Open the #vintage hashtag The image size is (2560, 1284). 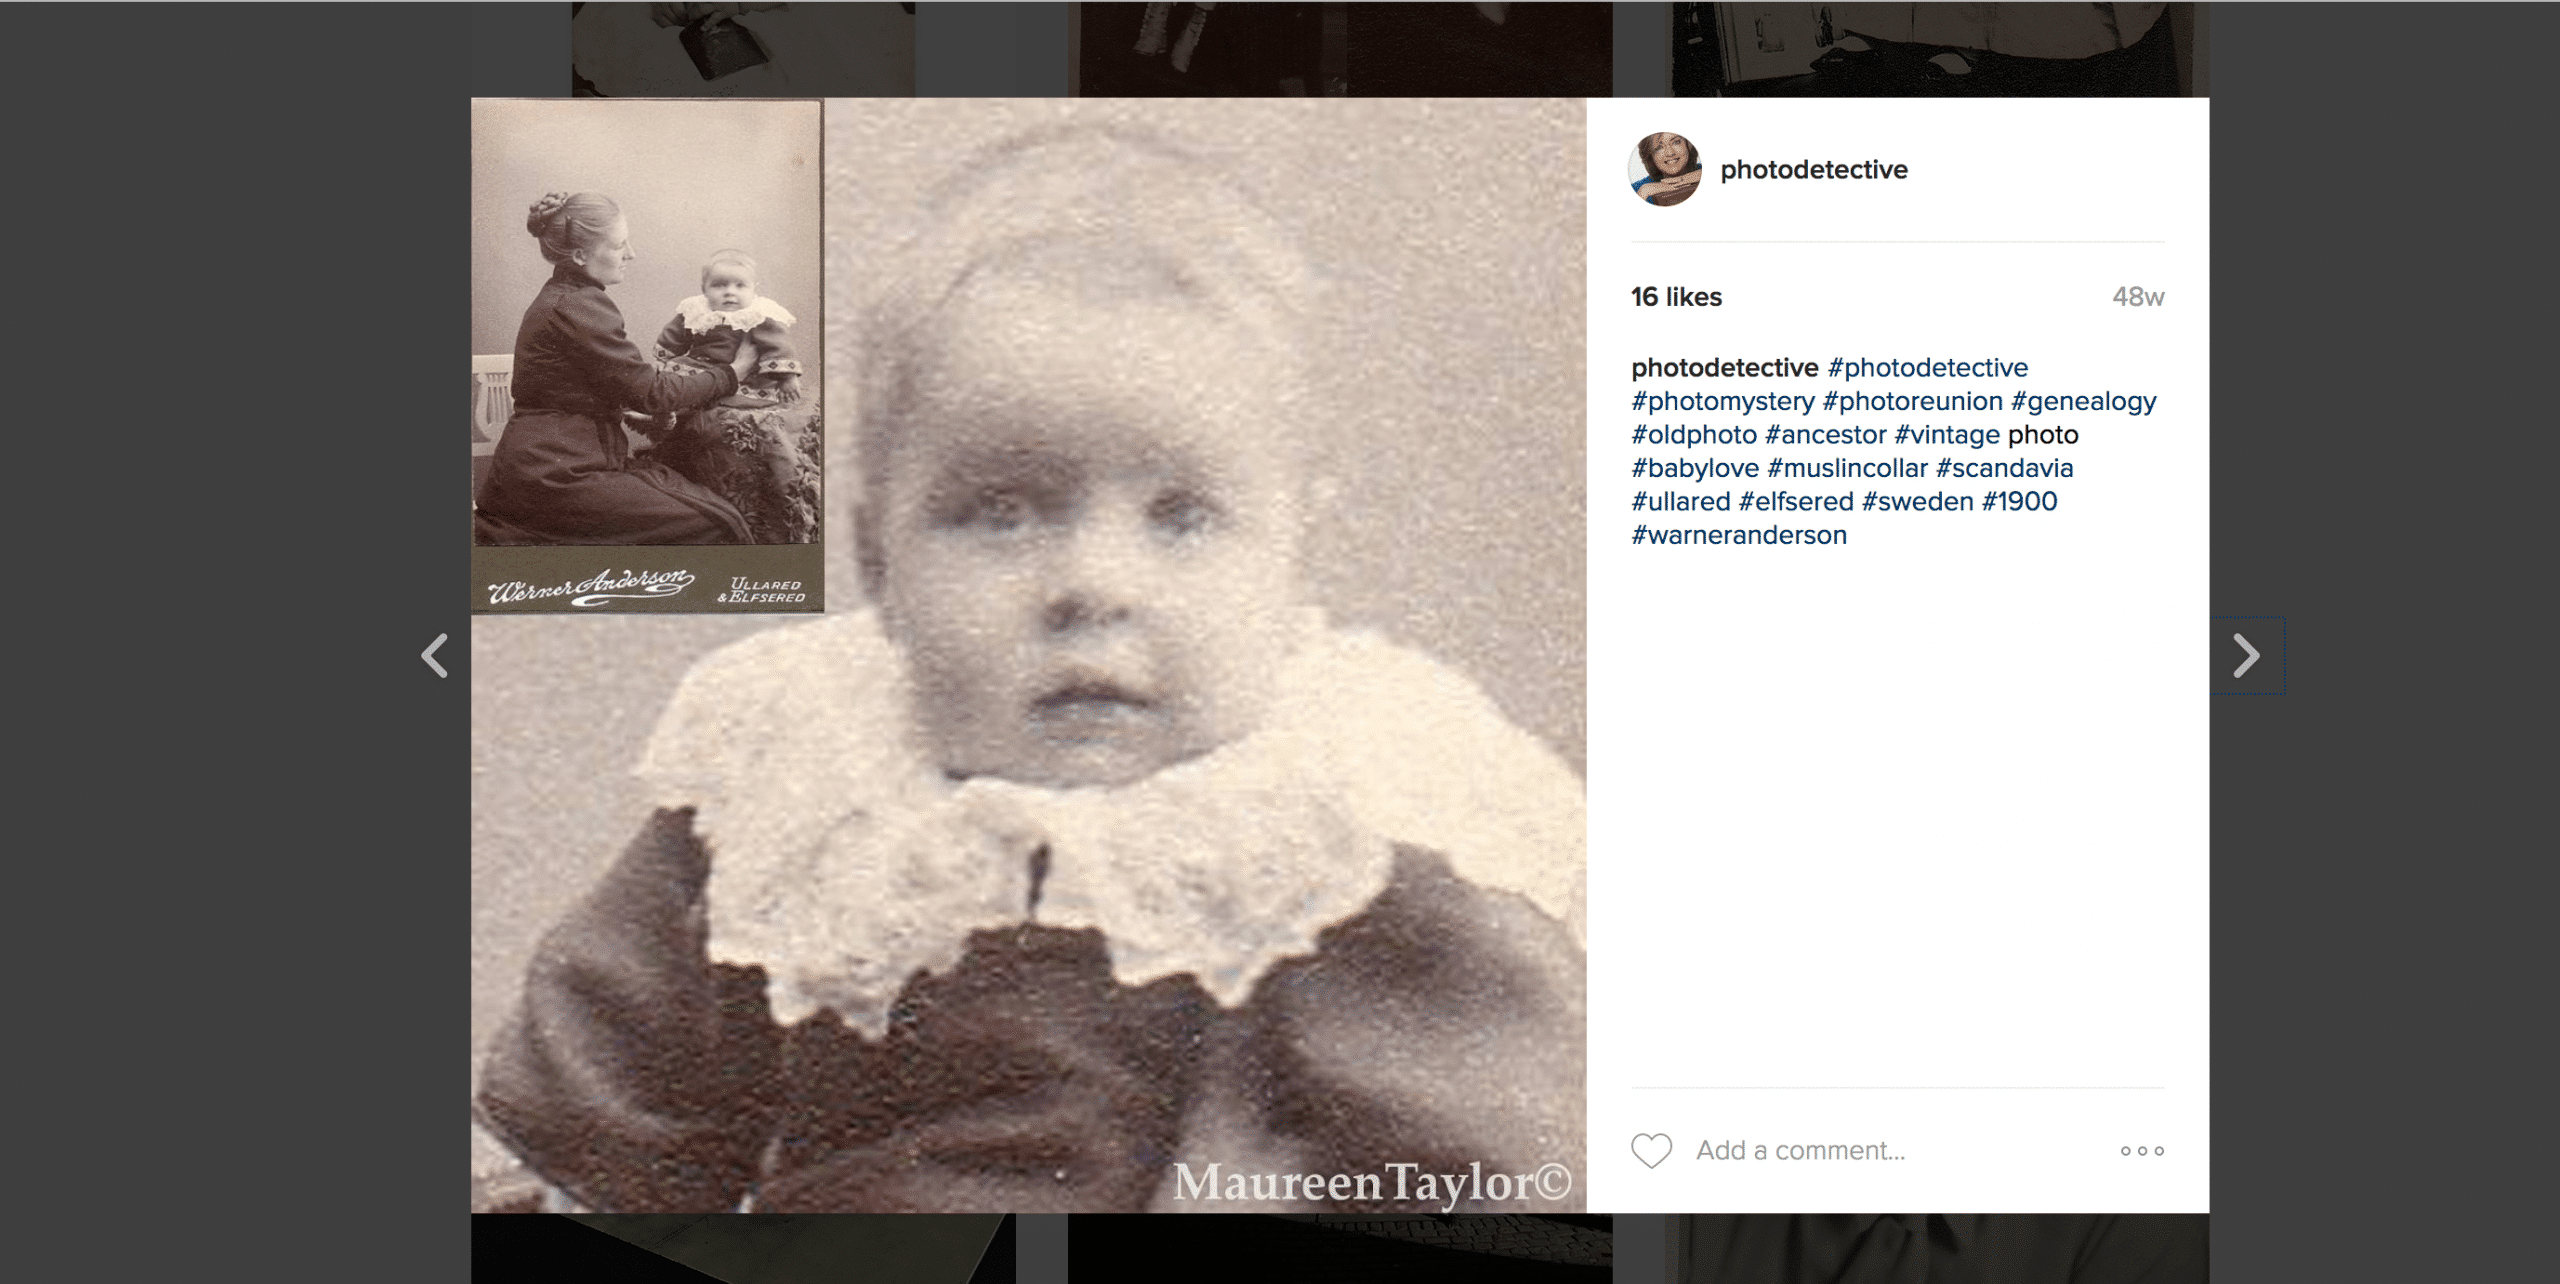coord(1947,435)
